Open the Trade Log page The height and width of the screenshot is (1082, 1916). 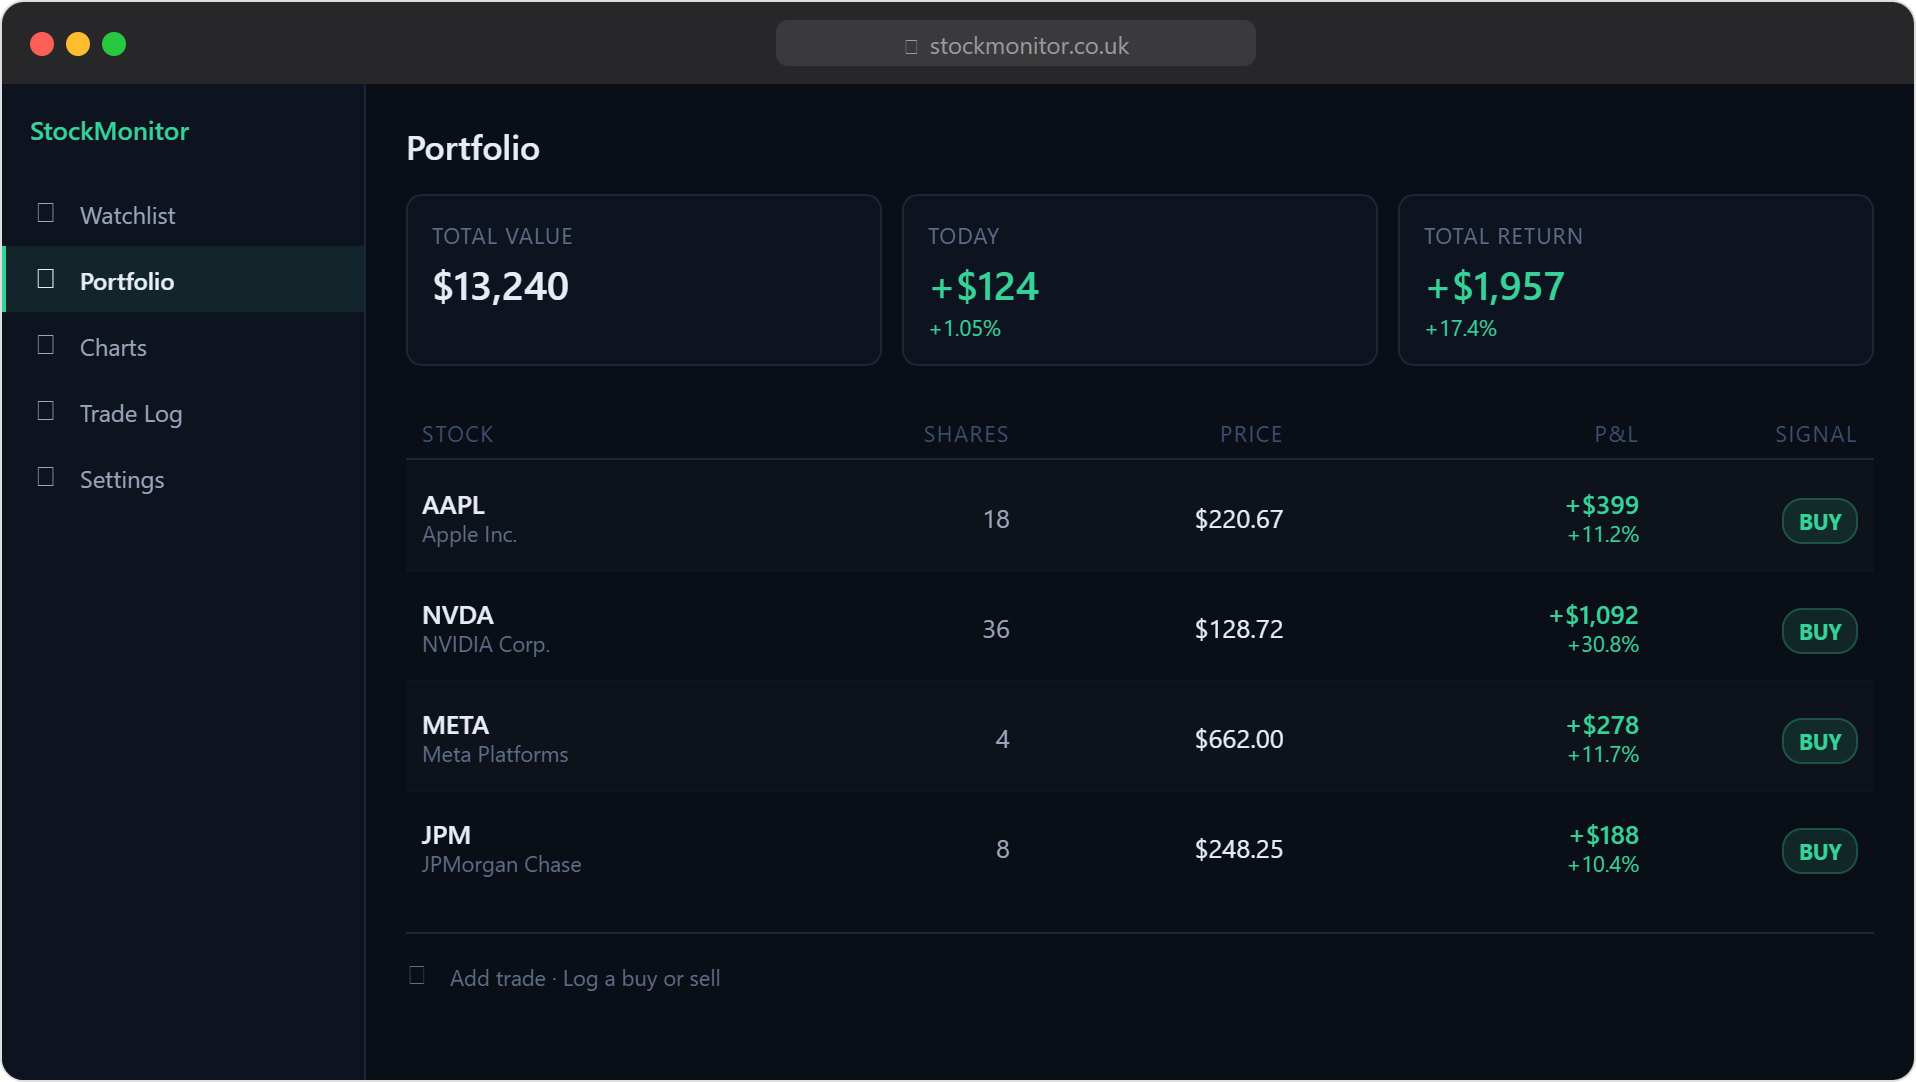pyautogui.click(x=184, y=412)
